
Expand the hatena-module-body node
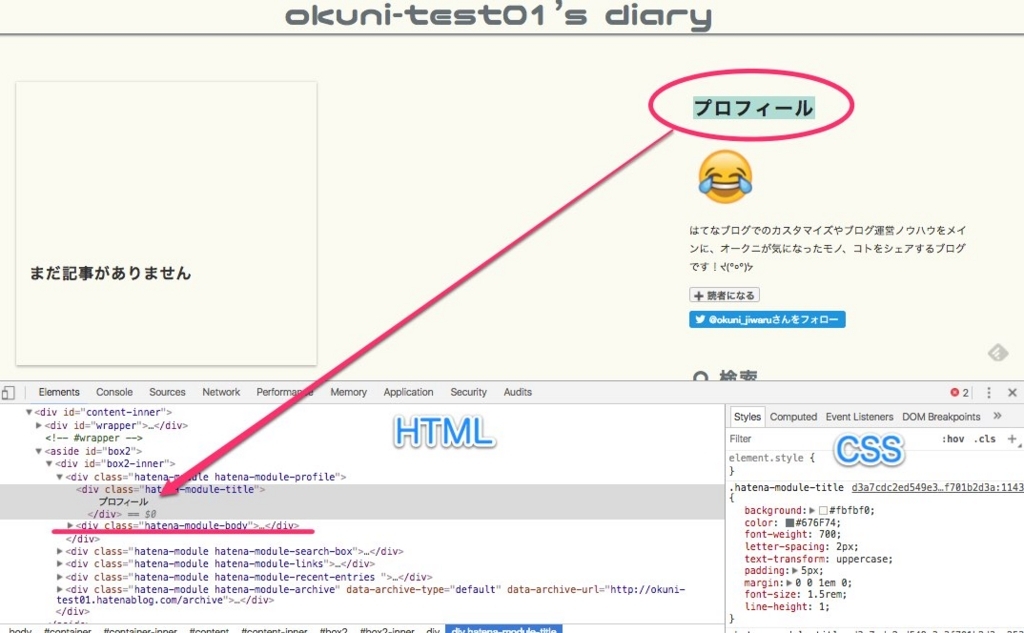pyautogui.click(x=70, y=525)
